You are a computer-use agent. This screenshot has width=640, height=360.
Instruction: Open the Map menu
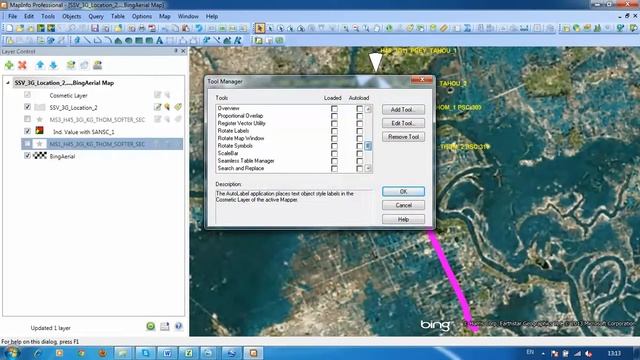click(164, 16)
